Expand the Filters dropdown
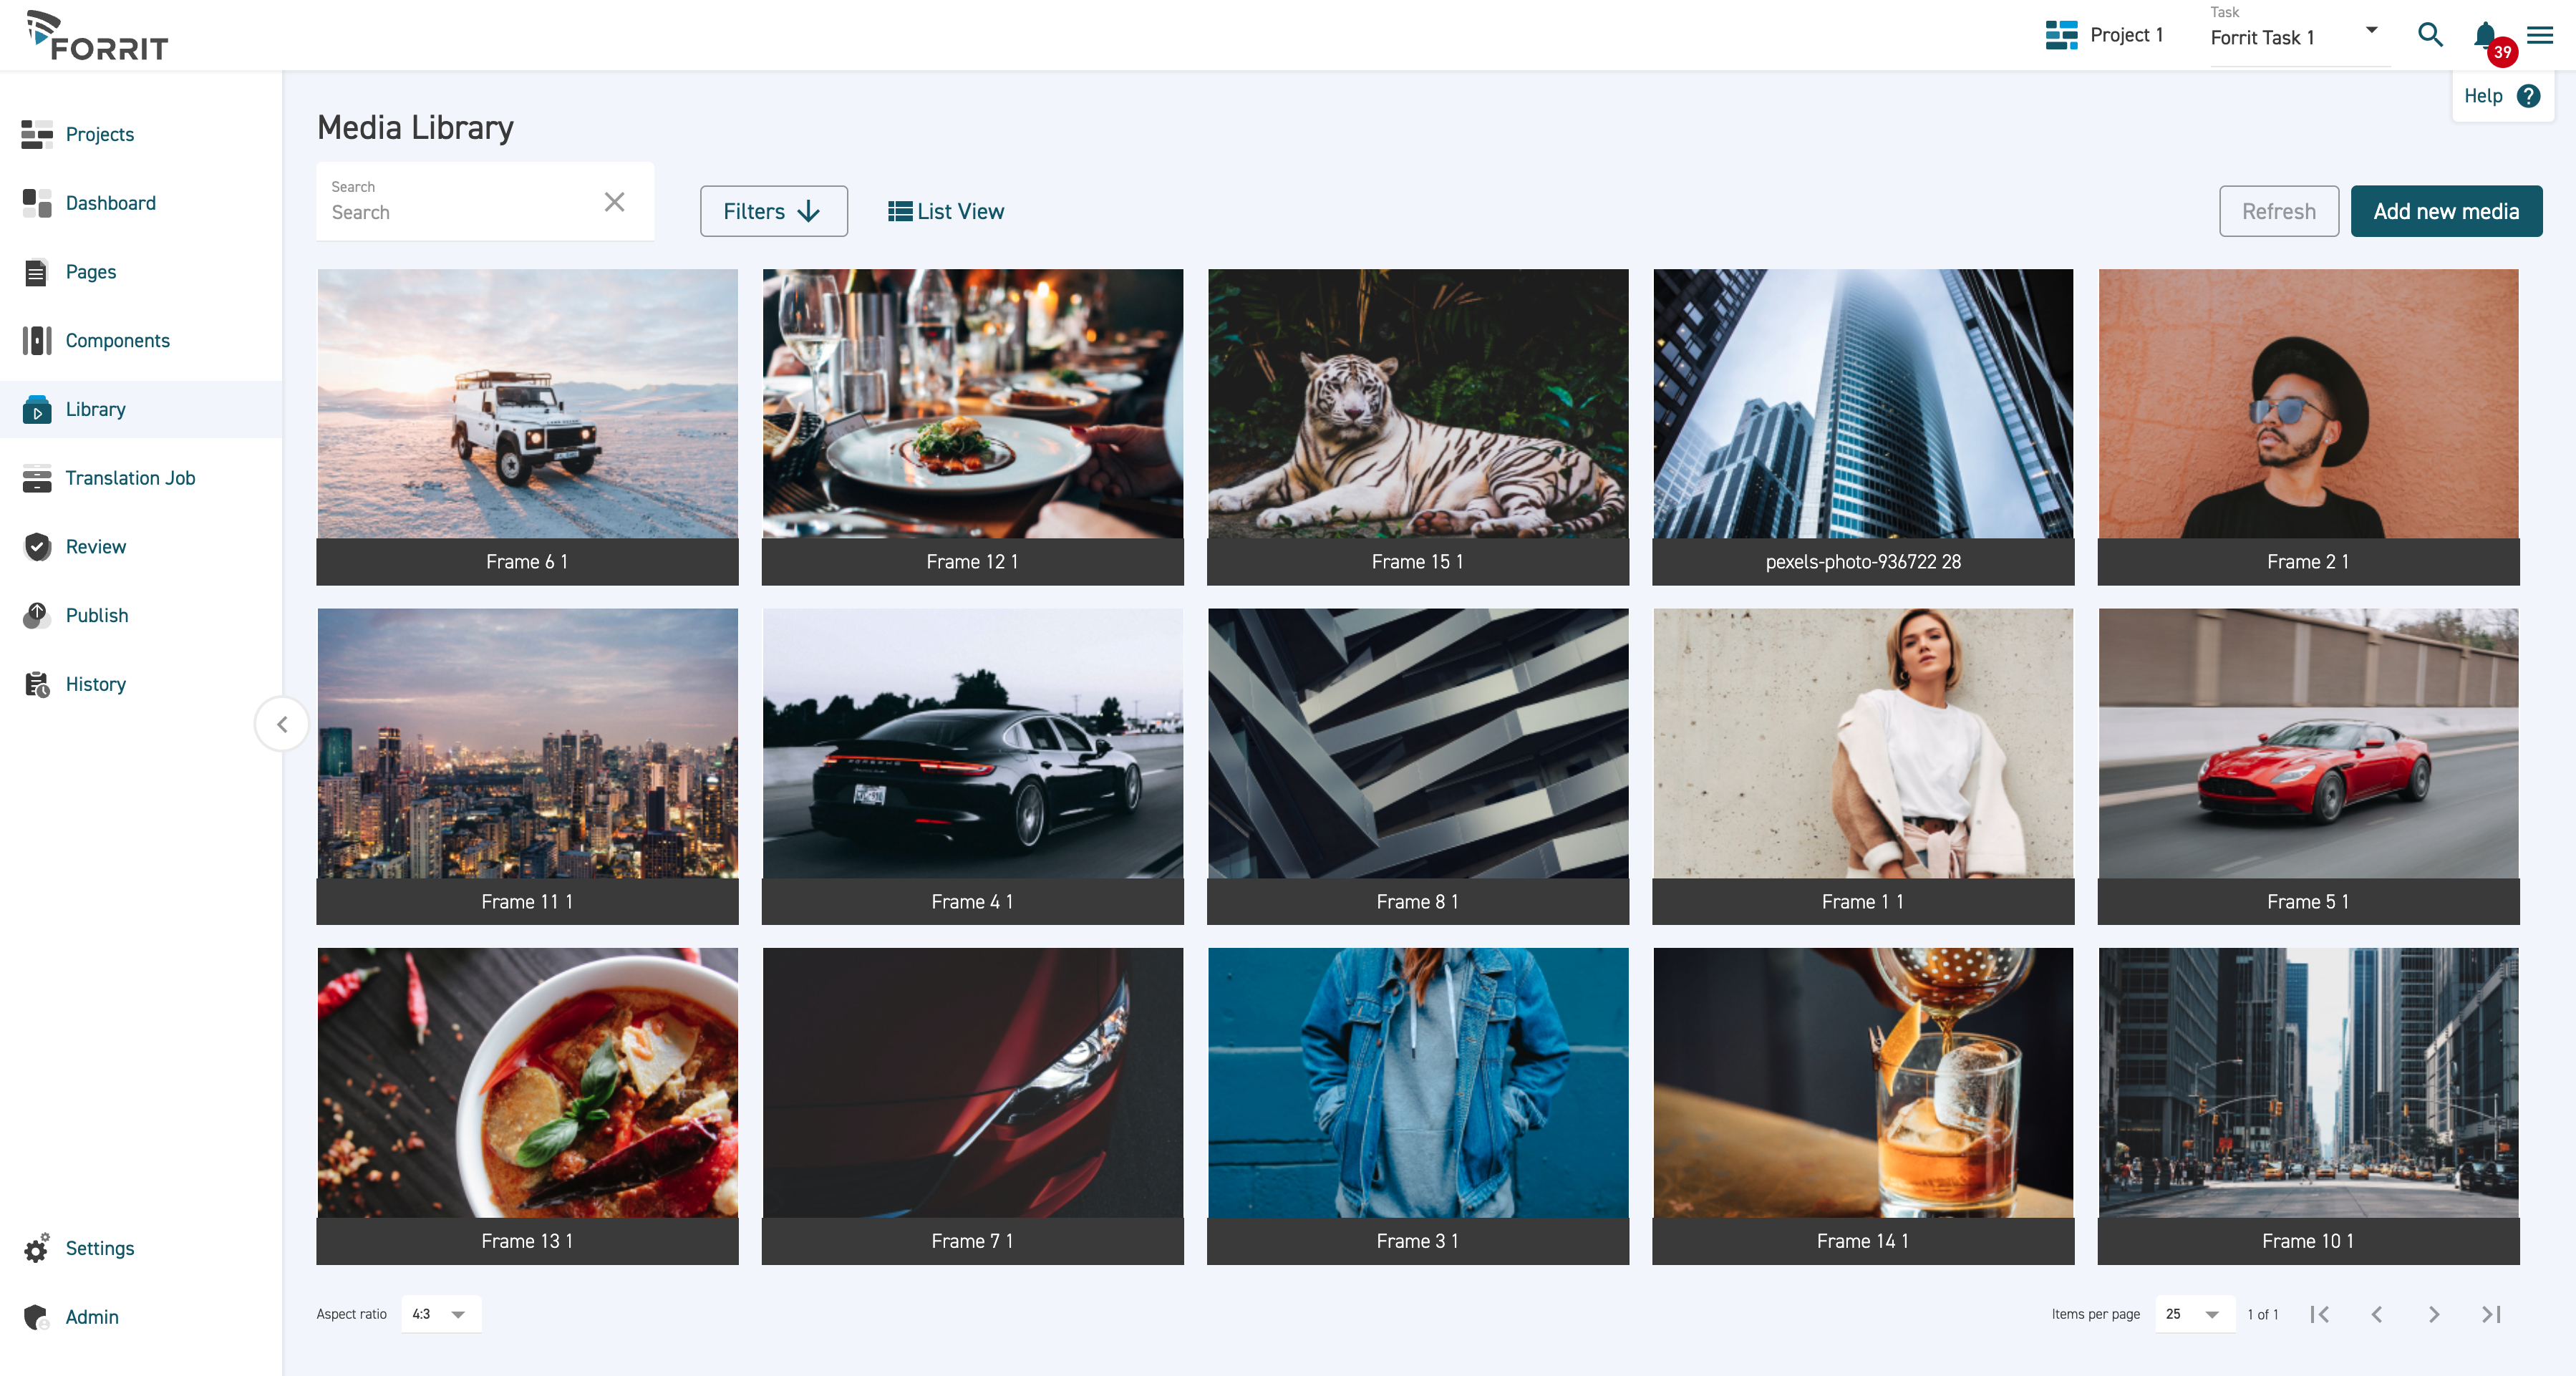 point(773,211)
